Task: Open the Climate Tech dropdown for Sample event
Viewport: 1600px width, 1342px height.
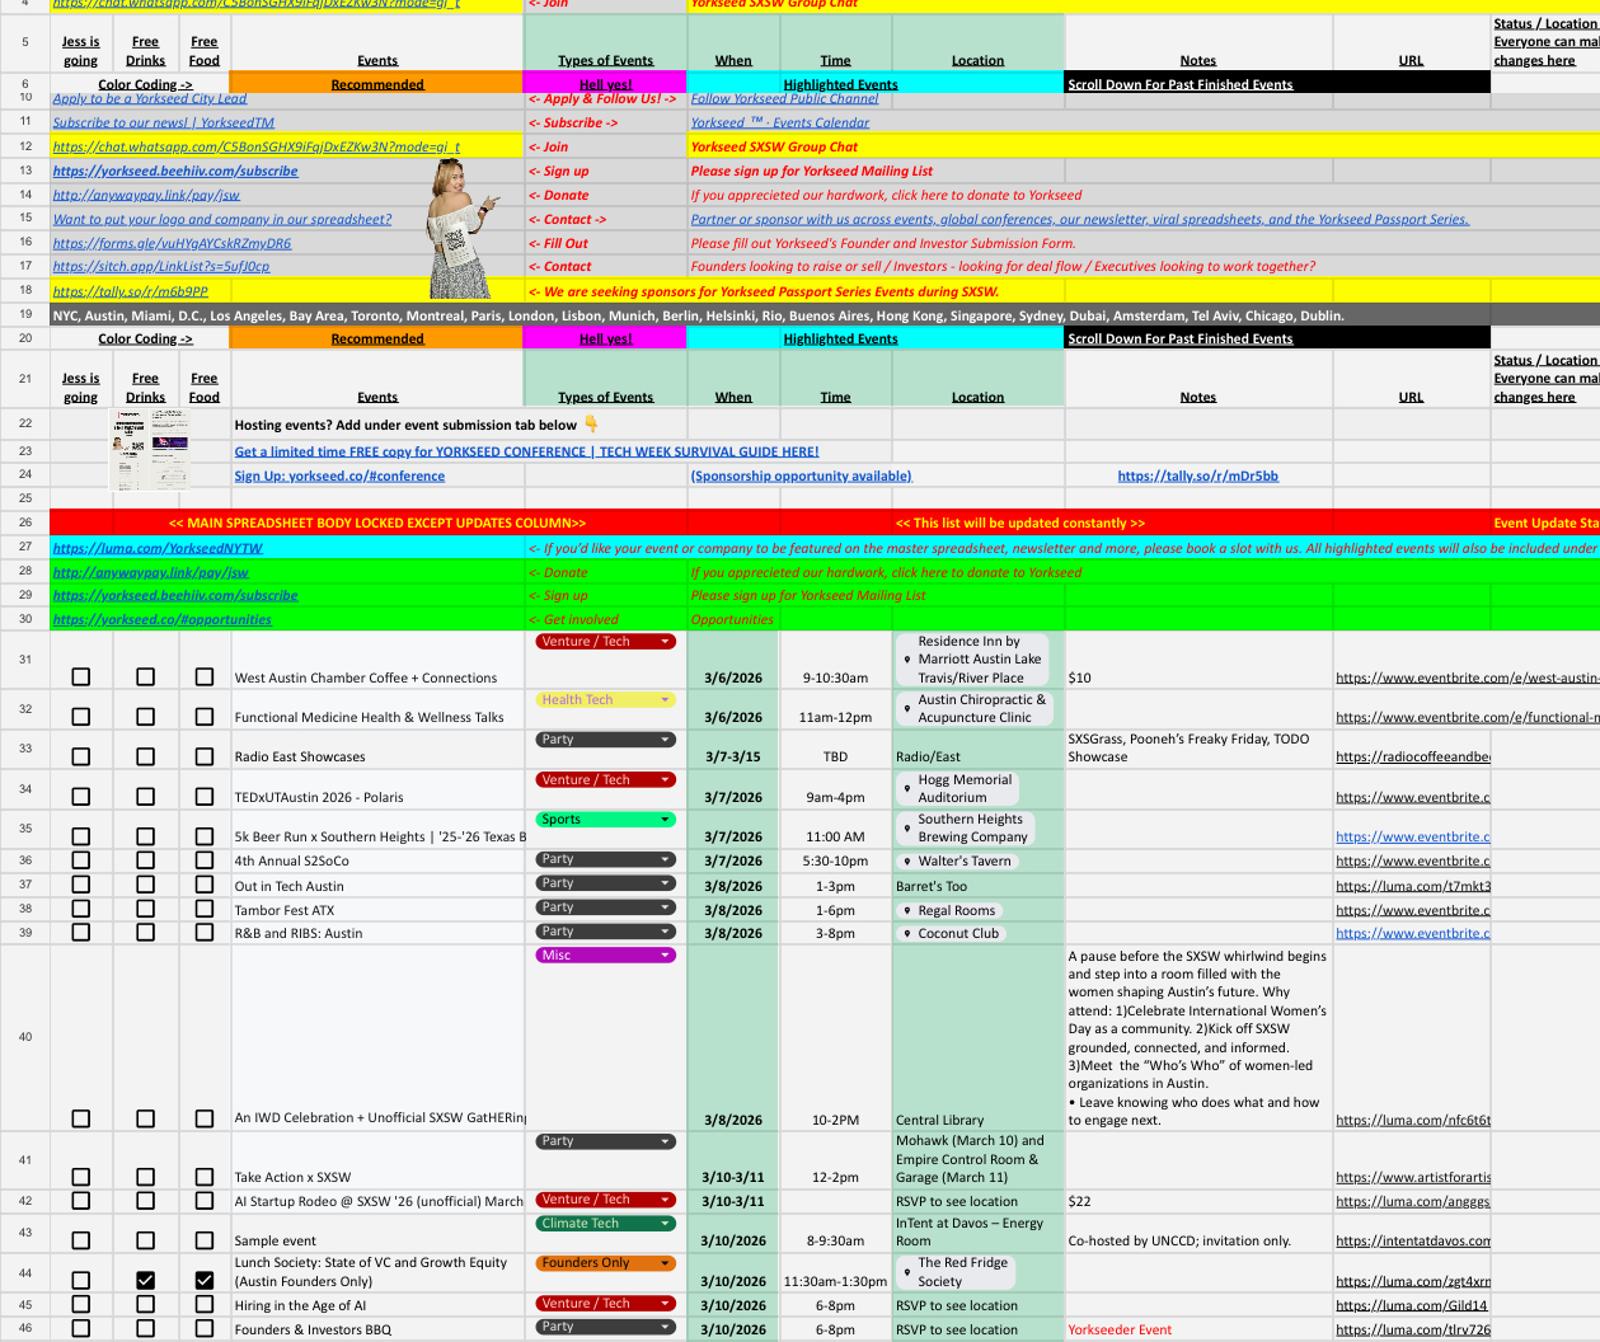Action: click(x=665, y=1223)
